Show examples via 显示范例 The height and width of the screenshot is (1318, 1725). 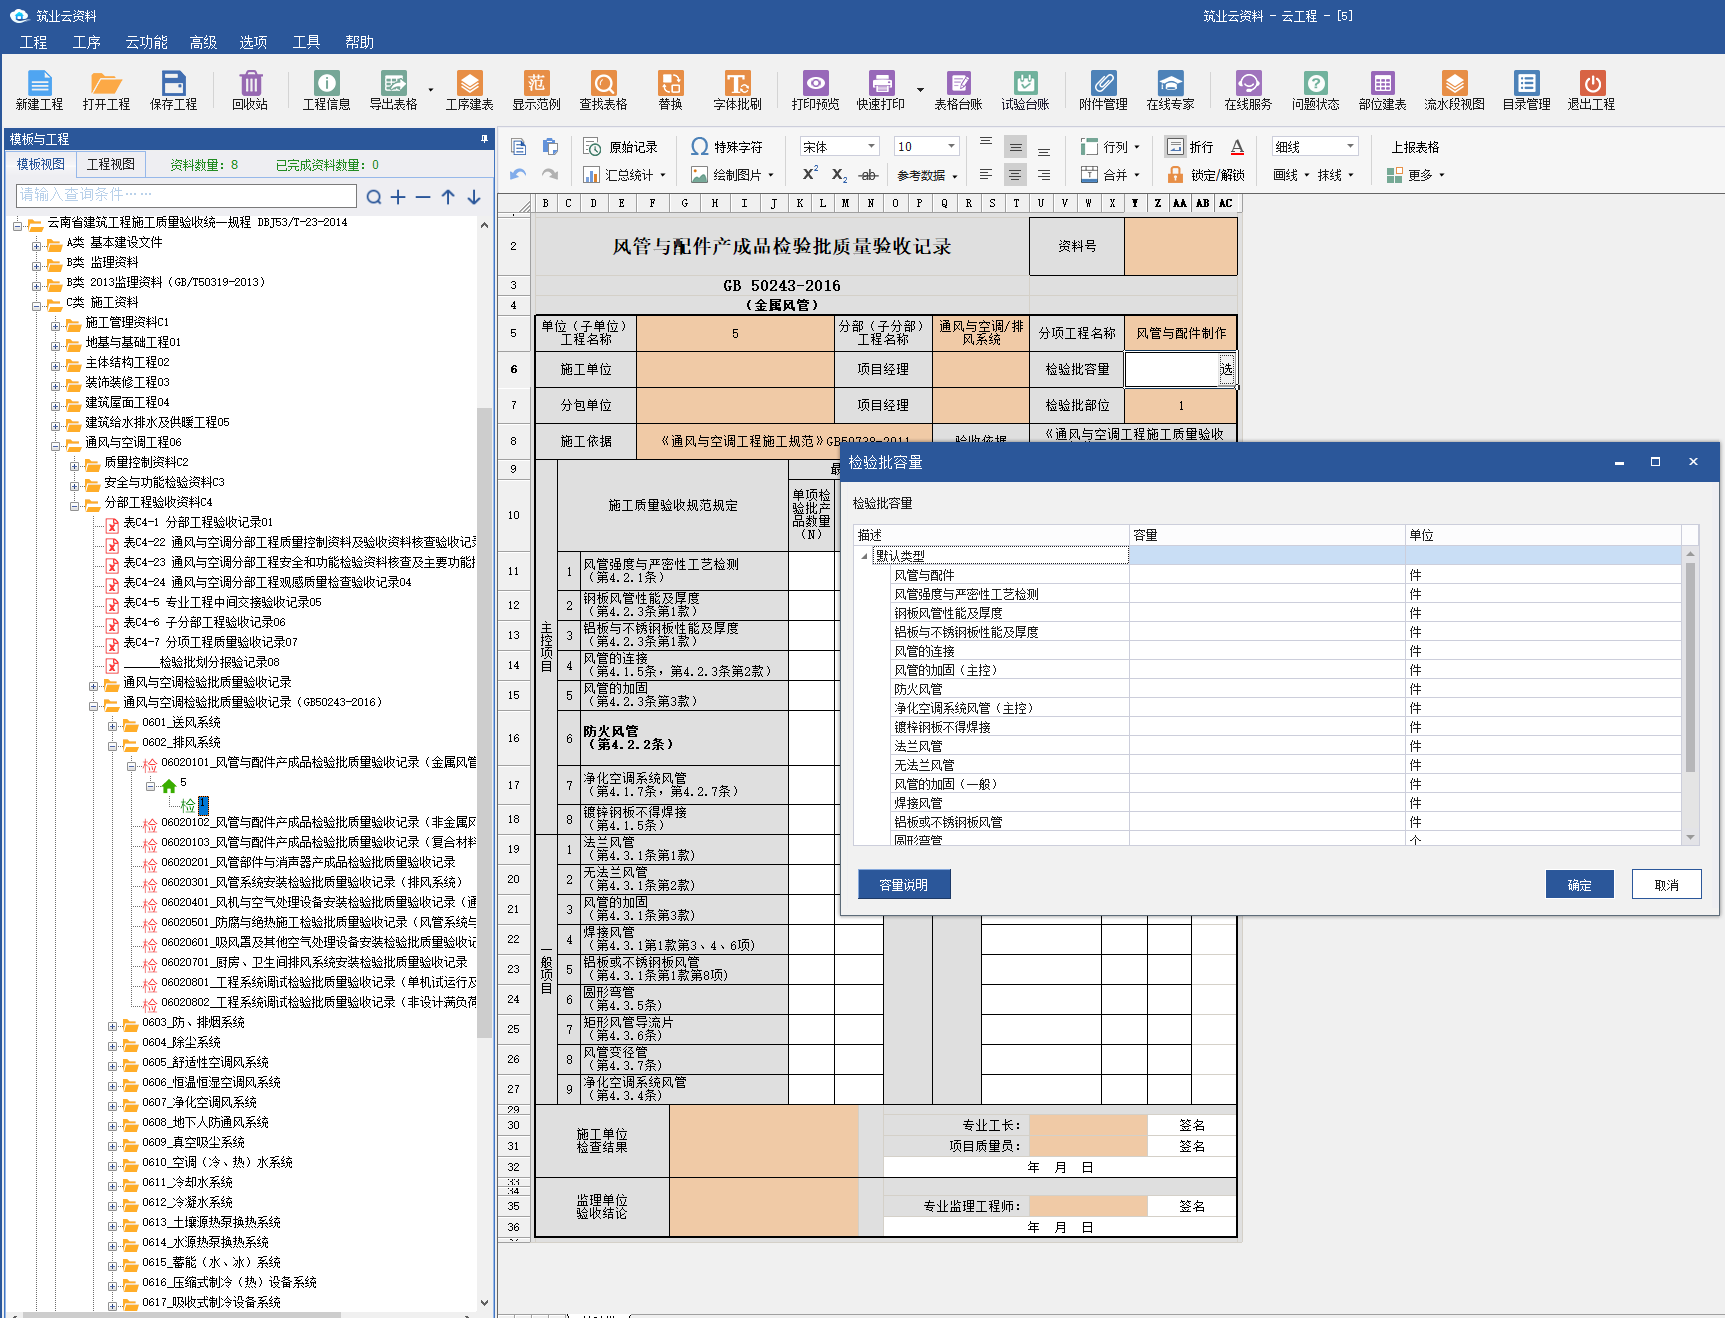coord(536,90)
